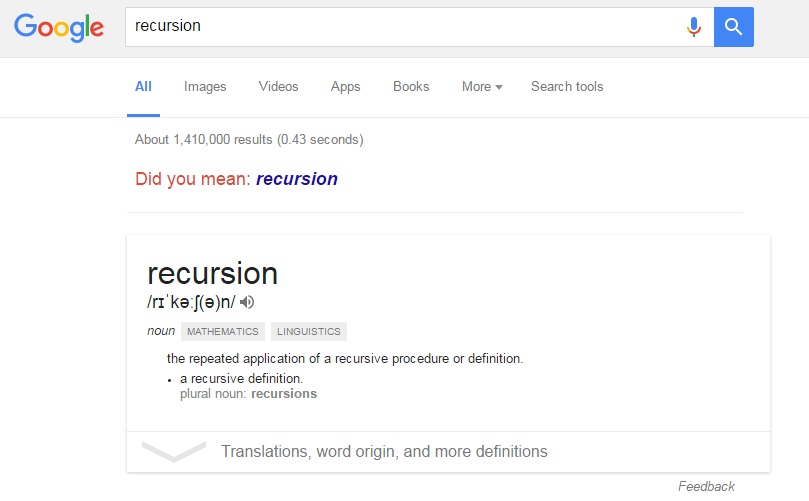The image size is (809, 501).
Task: Switch to the Videos tab
Action: pos(279,87)
